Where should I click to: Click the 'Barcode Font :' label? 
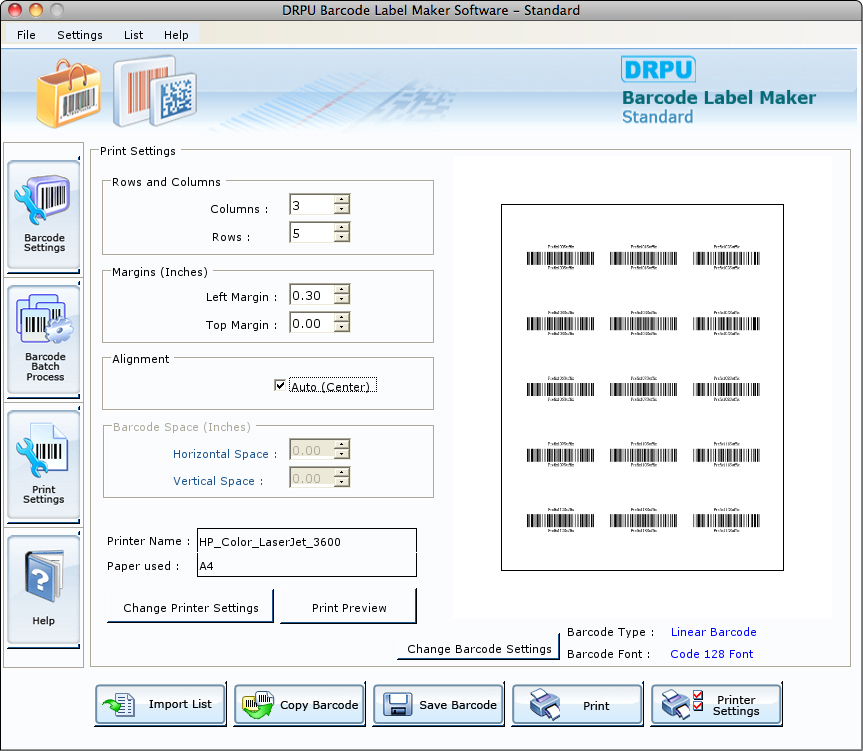608,654
